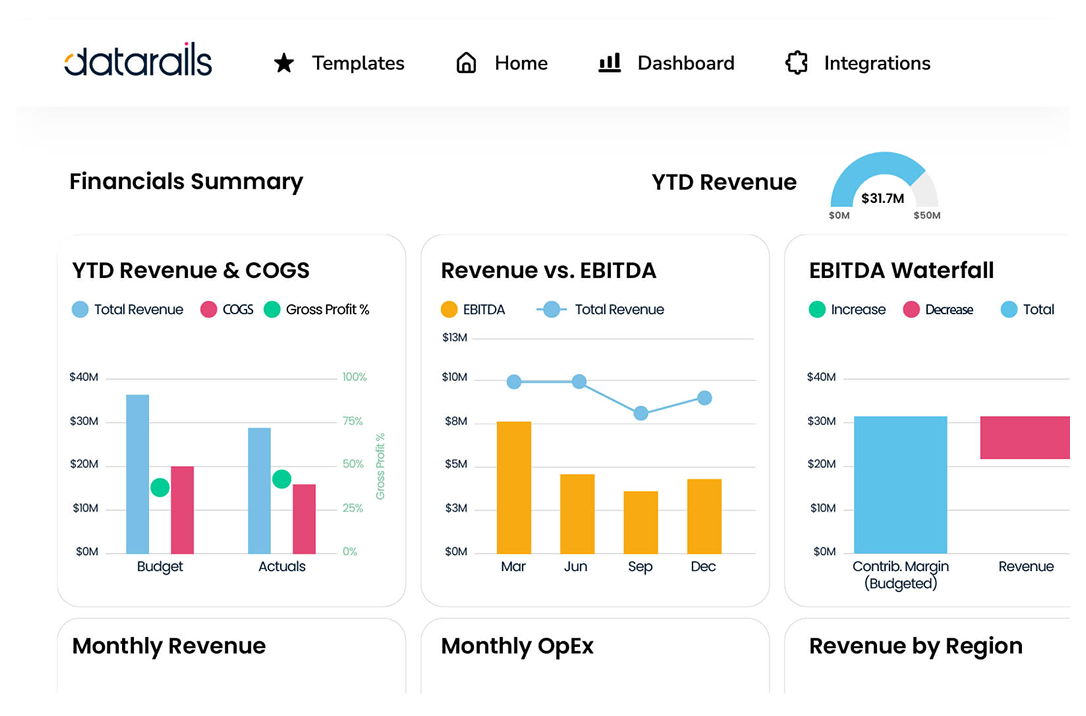Hide the EBITDA series via legend
The image size is (1086, 716).
[x=473, y=310]
